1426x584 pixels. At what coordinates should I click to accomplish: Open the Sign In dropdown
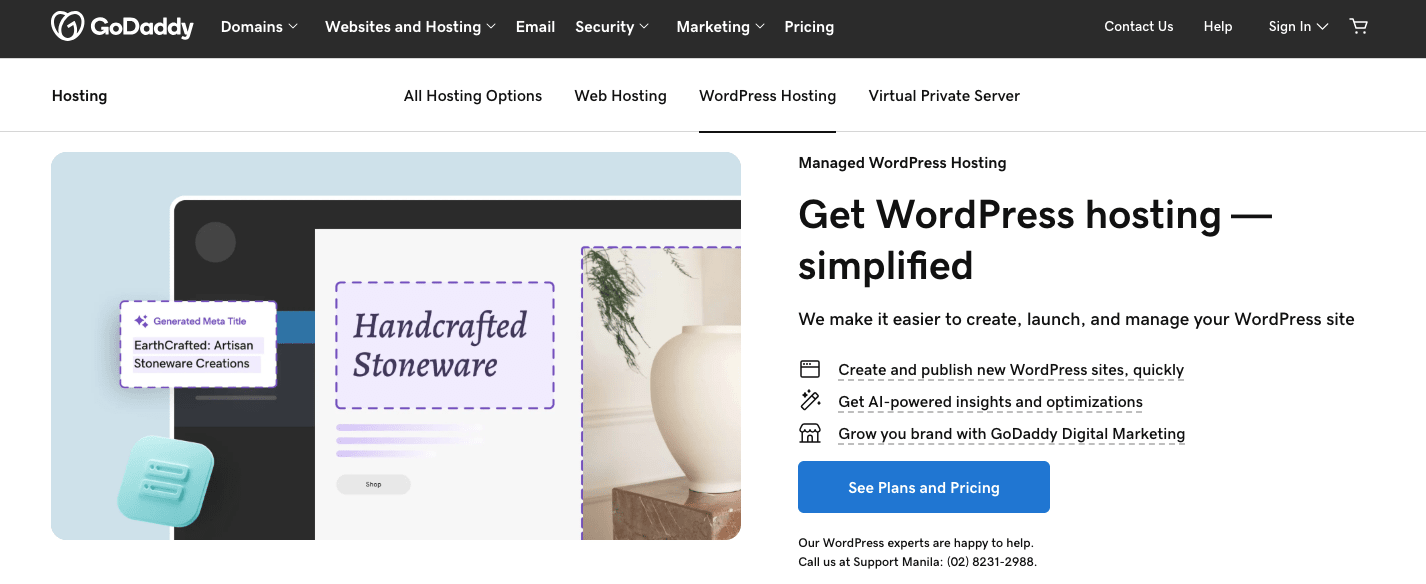click(x=1298, y=27)
